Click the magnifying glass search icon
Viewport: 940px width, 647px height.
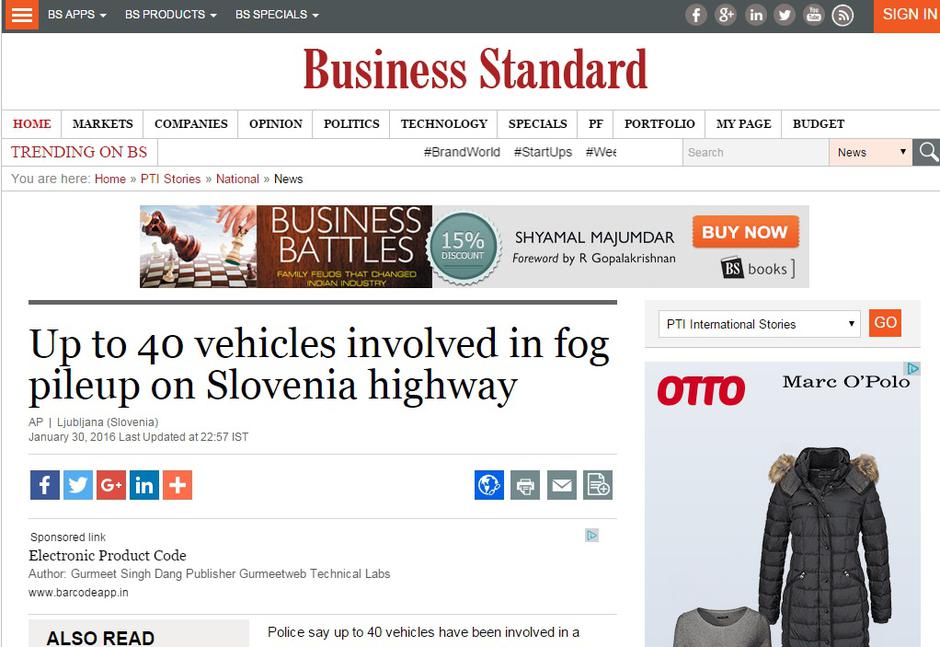926,152
